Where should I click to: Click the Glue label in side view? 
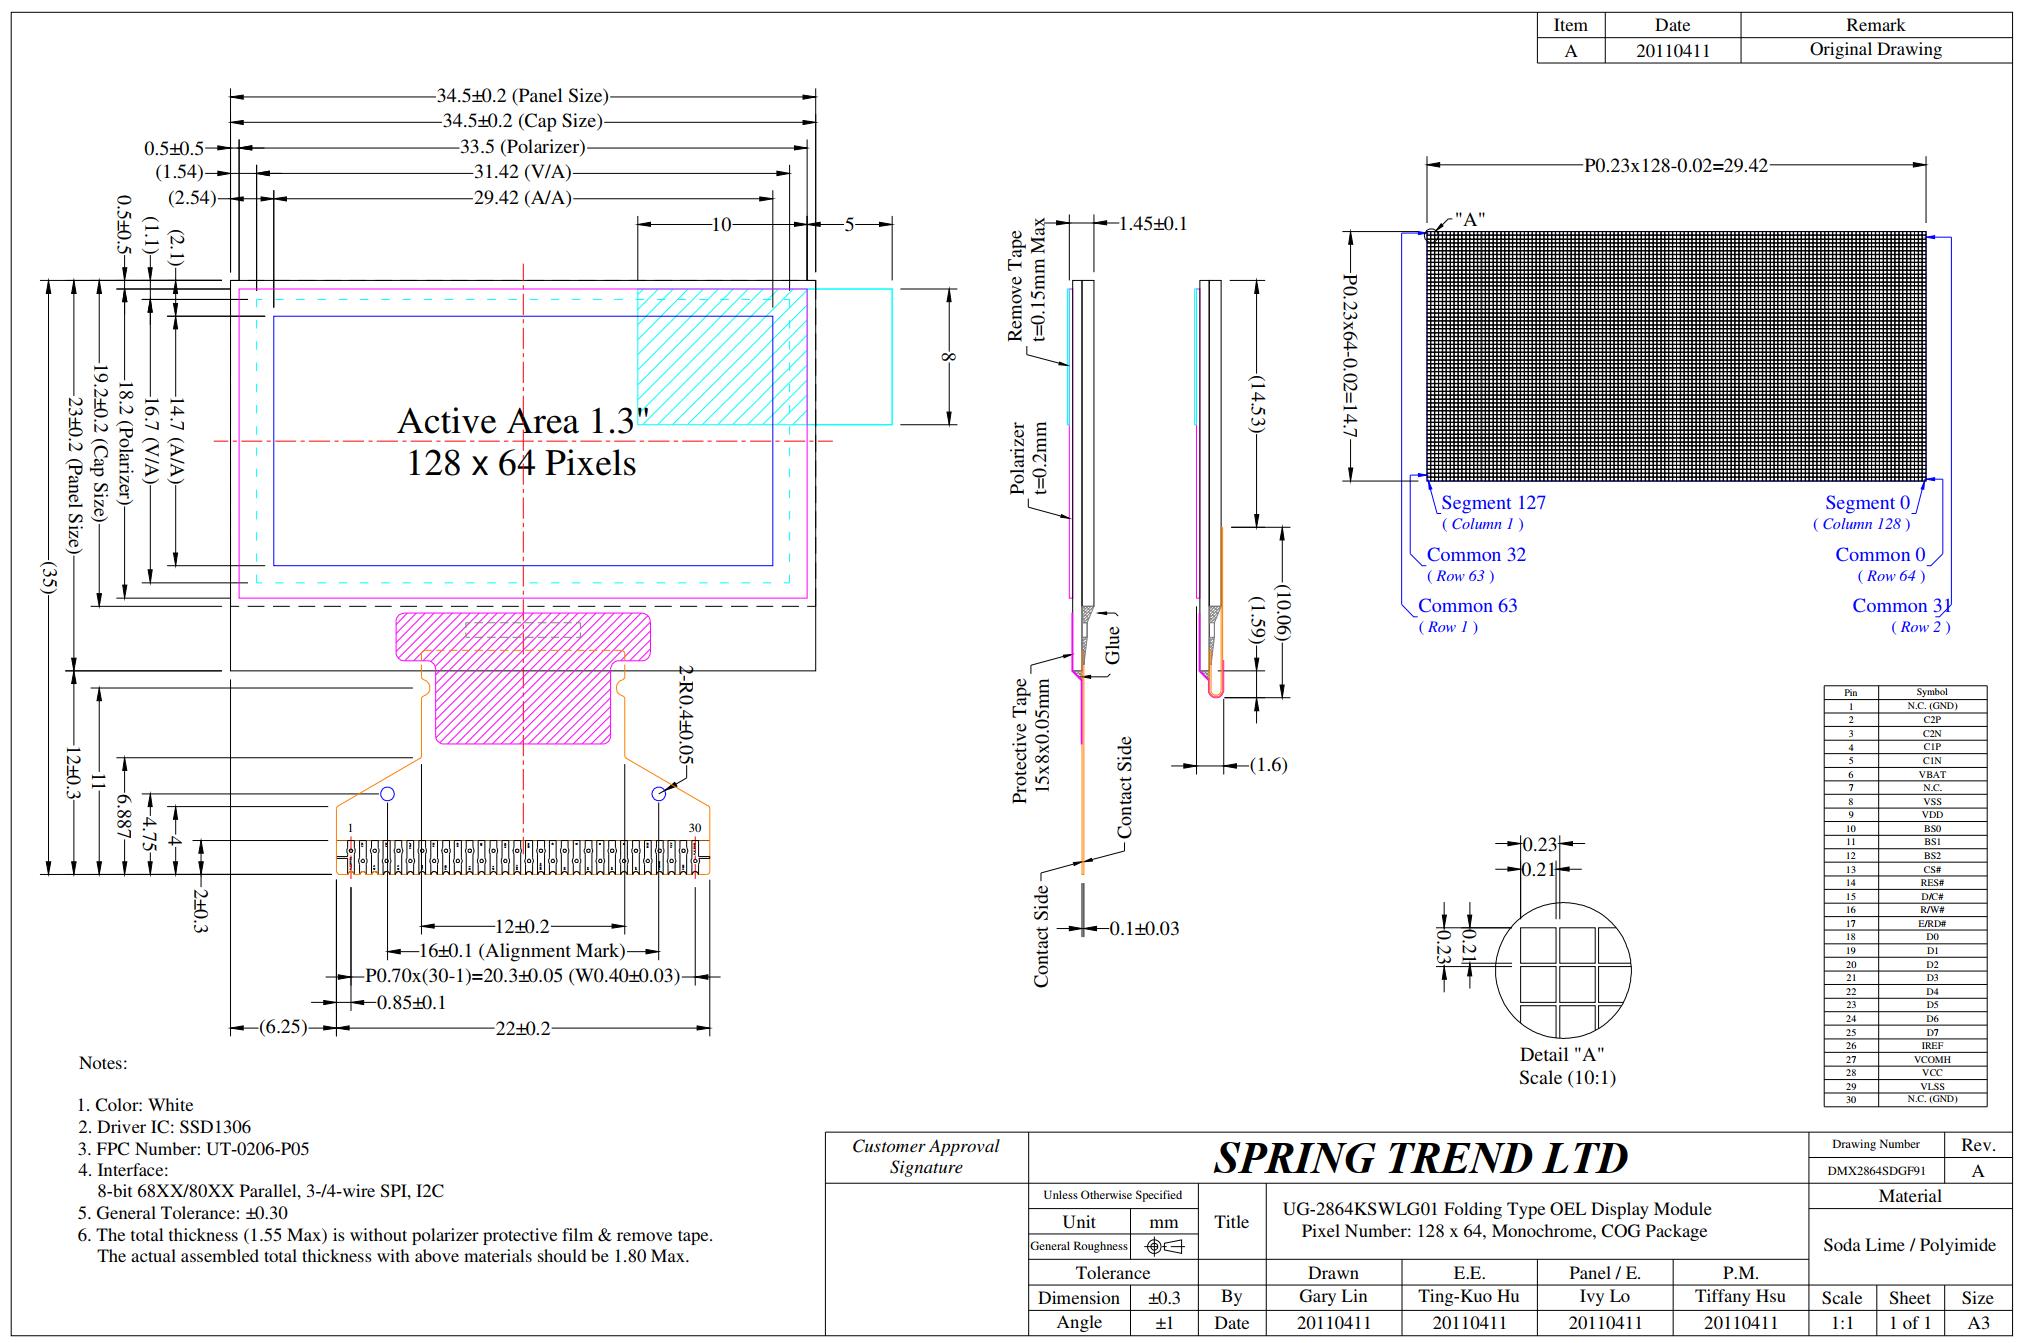click(x=1112, y=645)
